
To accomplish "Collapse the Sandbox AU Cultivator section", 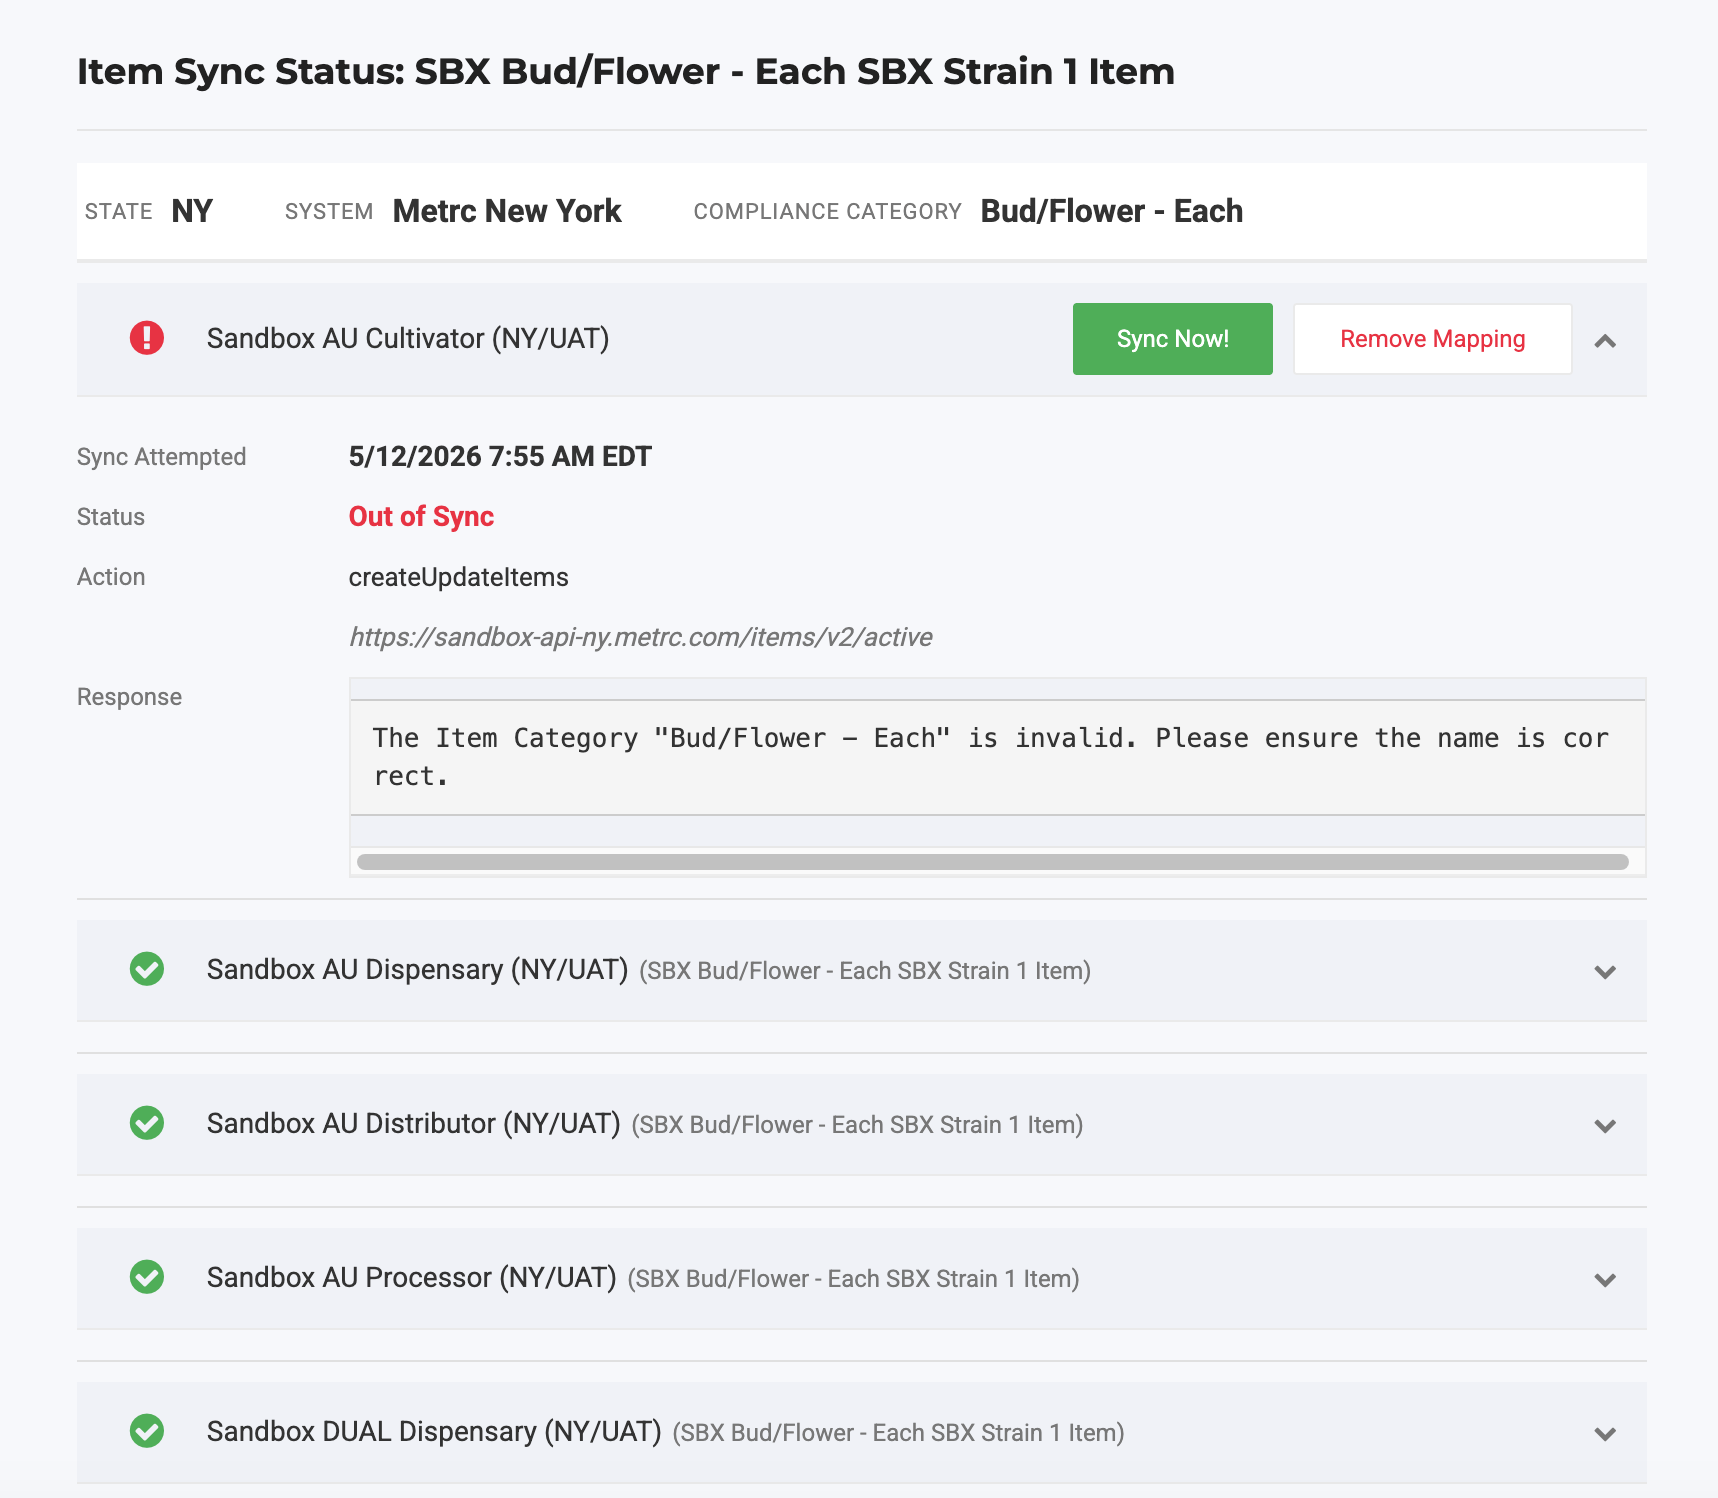I will click(x=1605, y=341).
